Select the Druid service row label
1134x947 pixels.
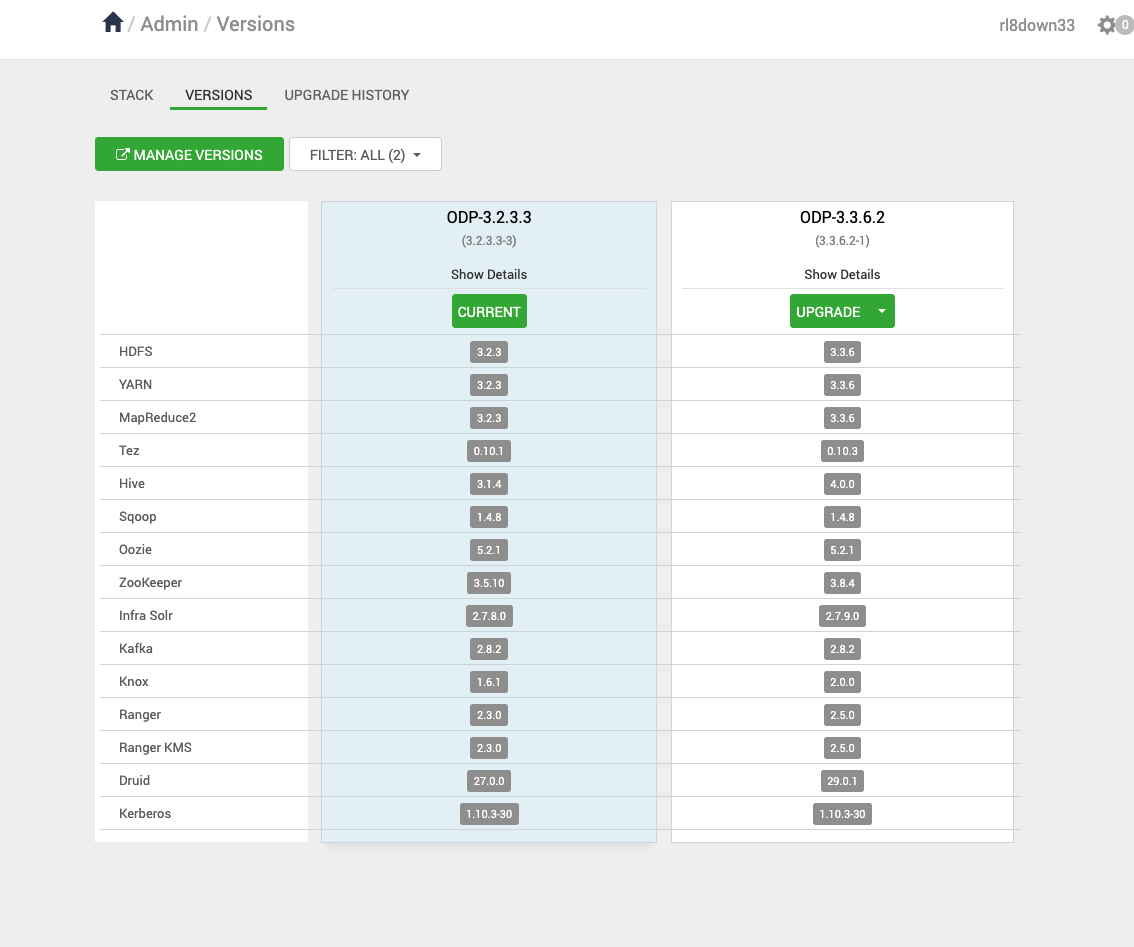(135, 781)
